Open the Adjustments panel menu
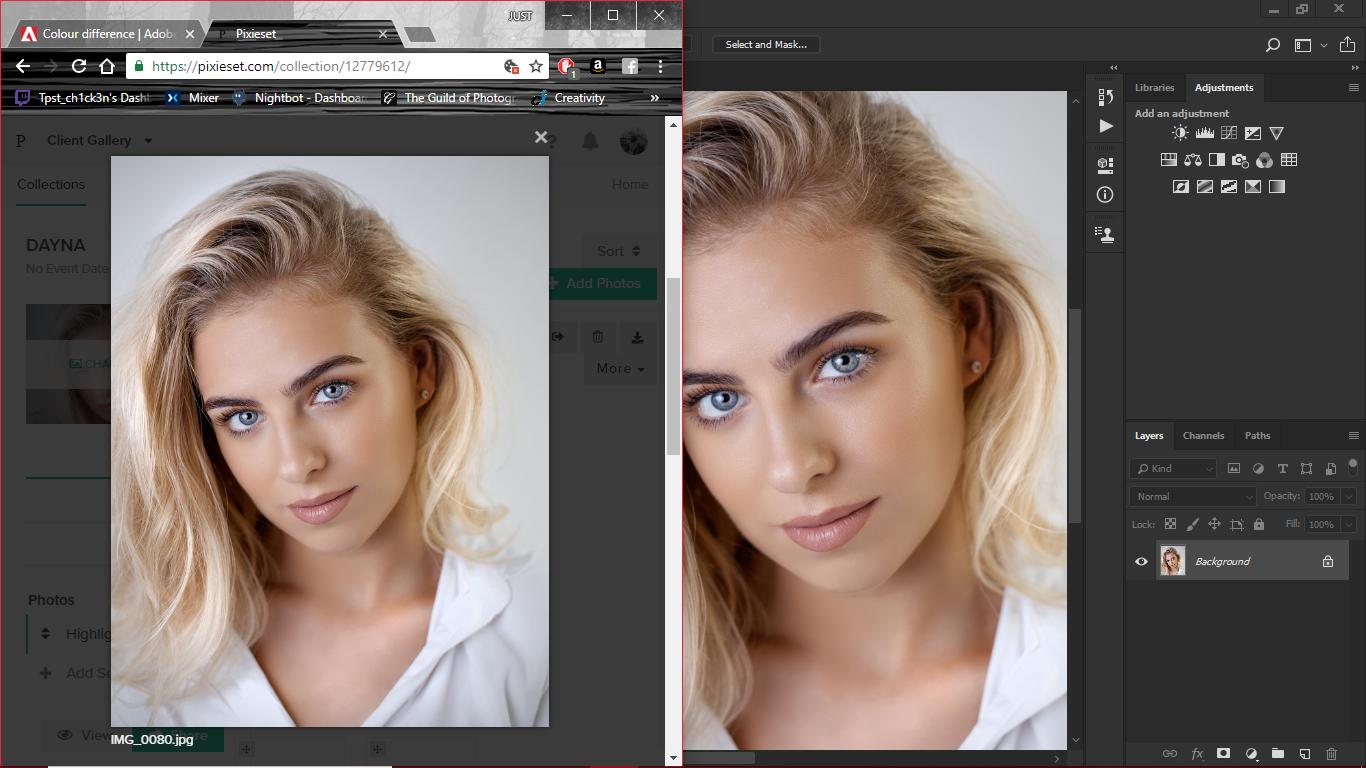 click(1353, 87)
